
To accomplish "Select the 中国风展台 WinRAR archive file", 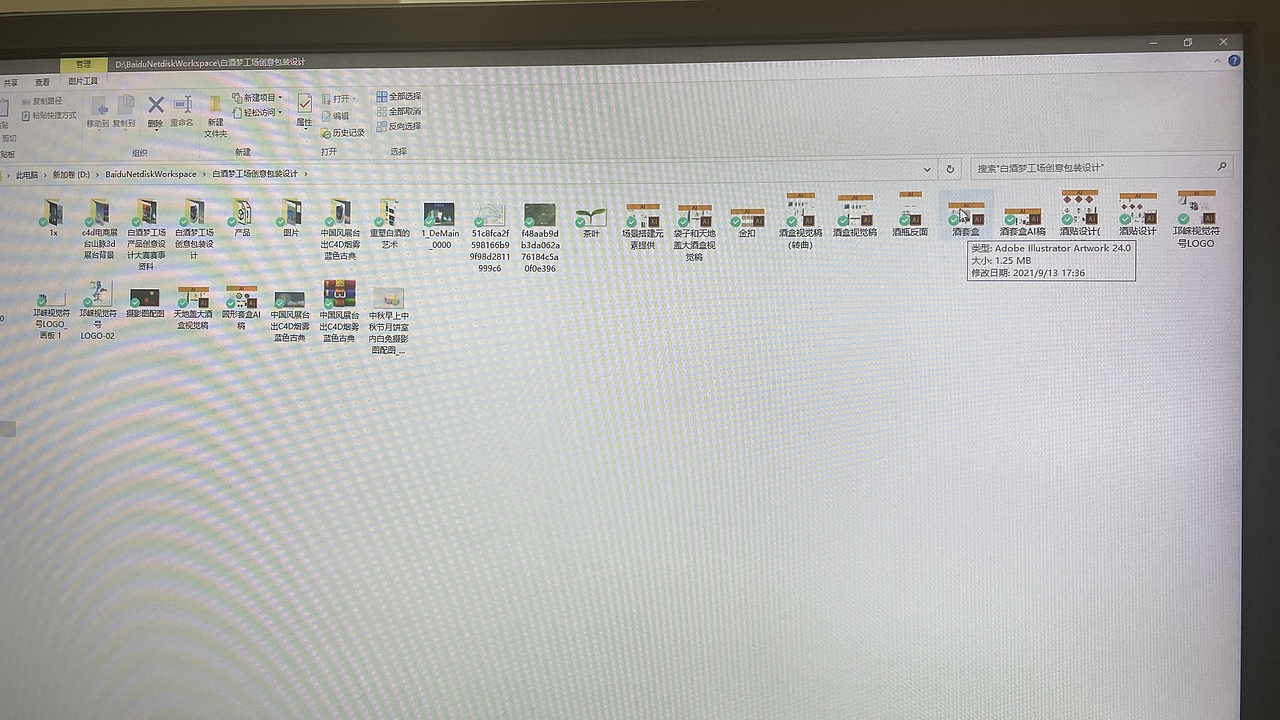I will click(339, 312).
